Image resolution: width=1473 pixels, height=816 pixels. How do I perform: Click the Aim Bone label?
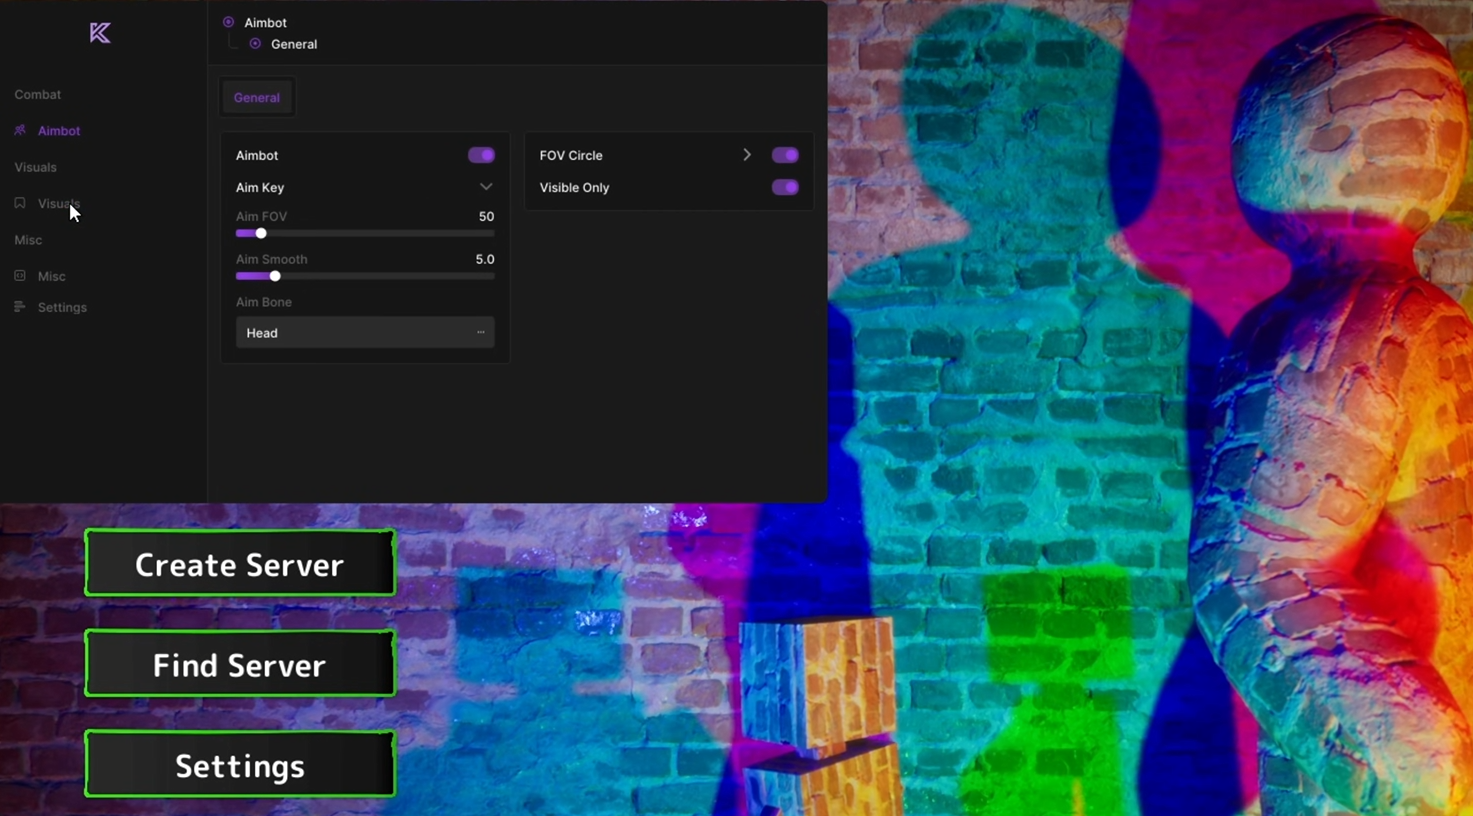coord(264,302)
